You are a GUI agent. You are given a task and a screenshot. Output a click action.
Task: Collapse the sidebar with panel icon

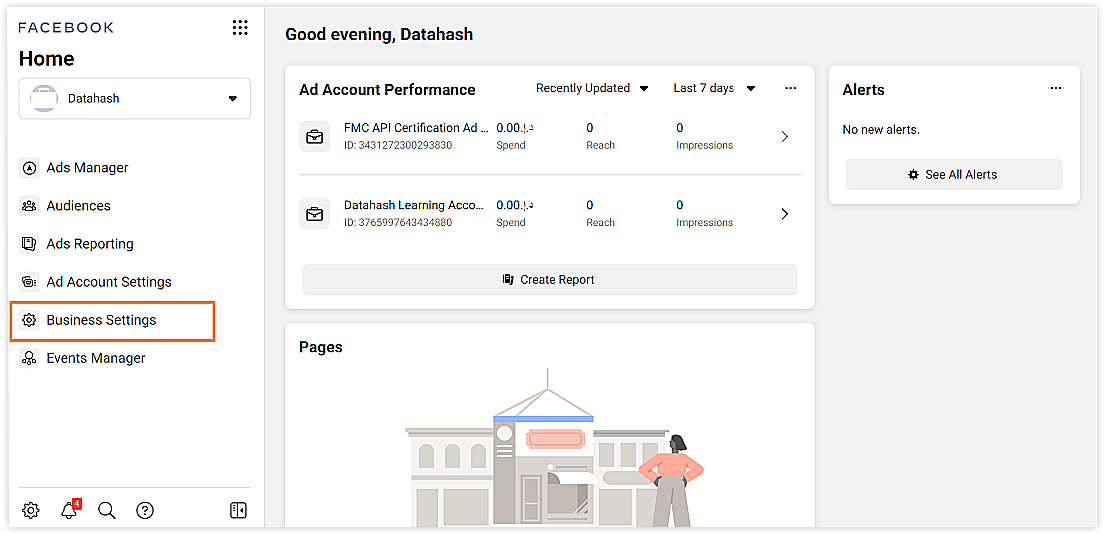[x=239, y=510]
